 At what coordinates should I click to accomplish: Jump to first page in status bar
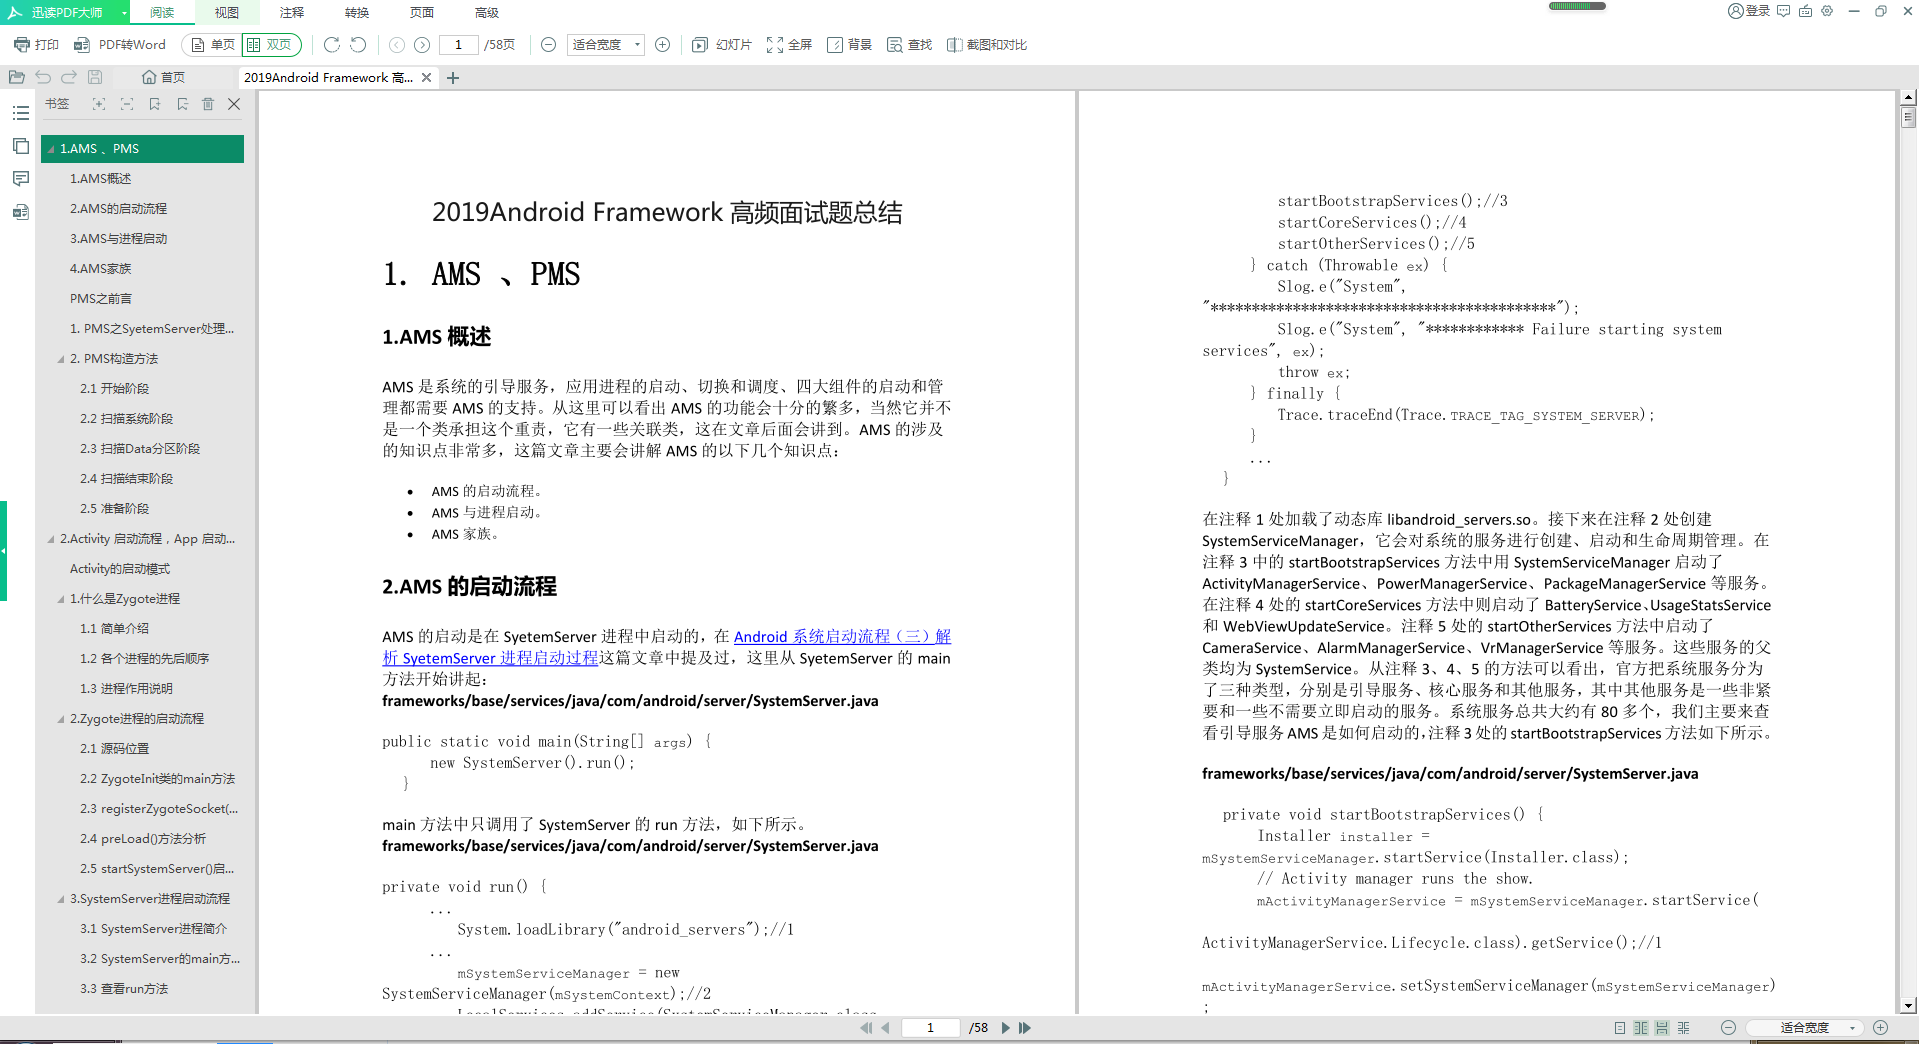click(x=866, y=1028)
